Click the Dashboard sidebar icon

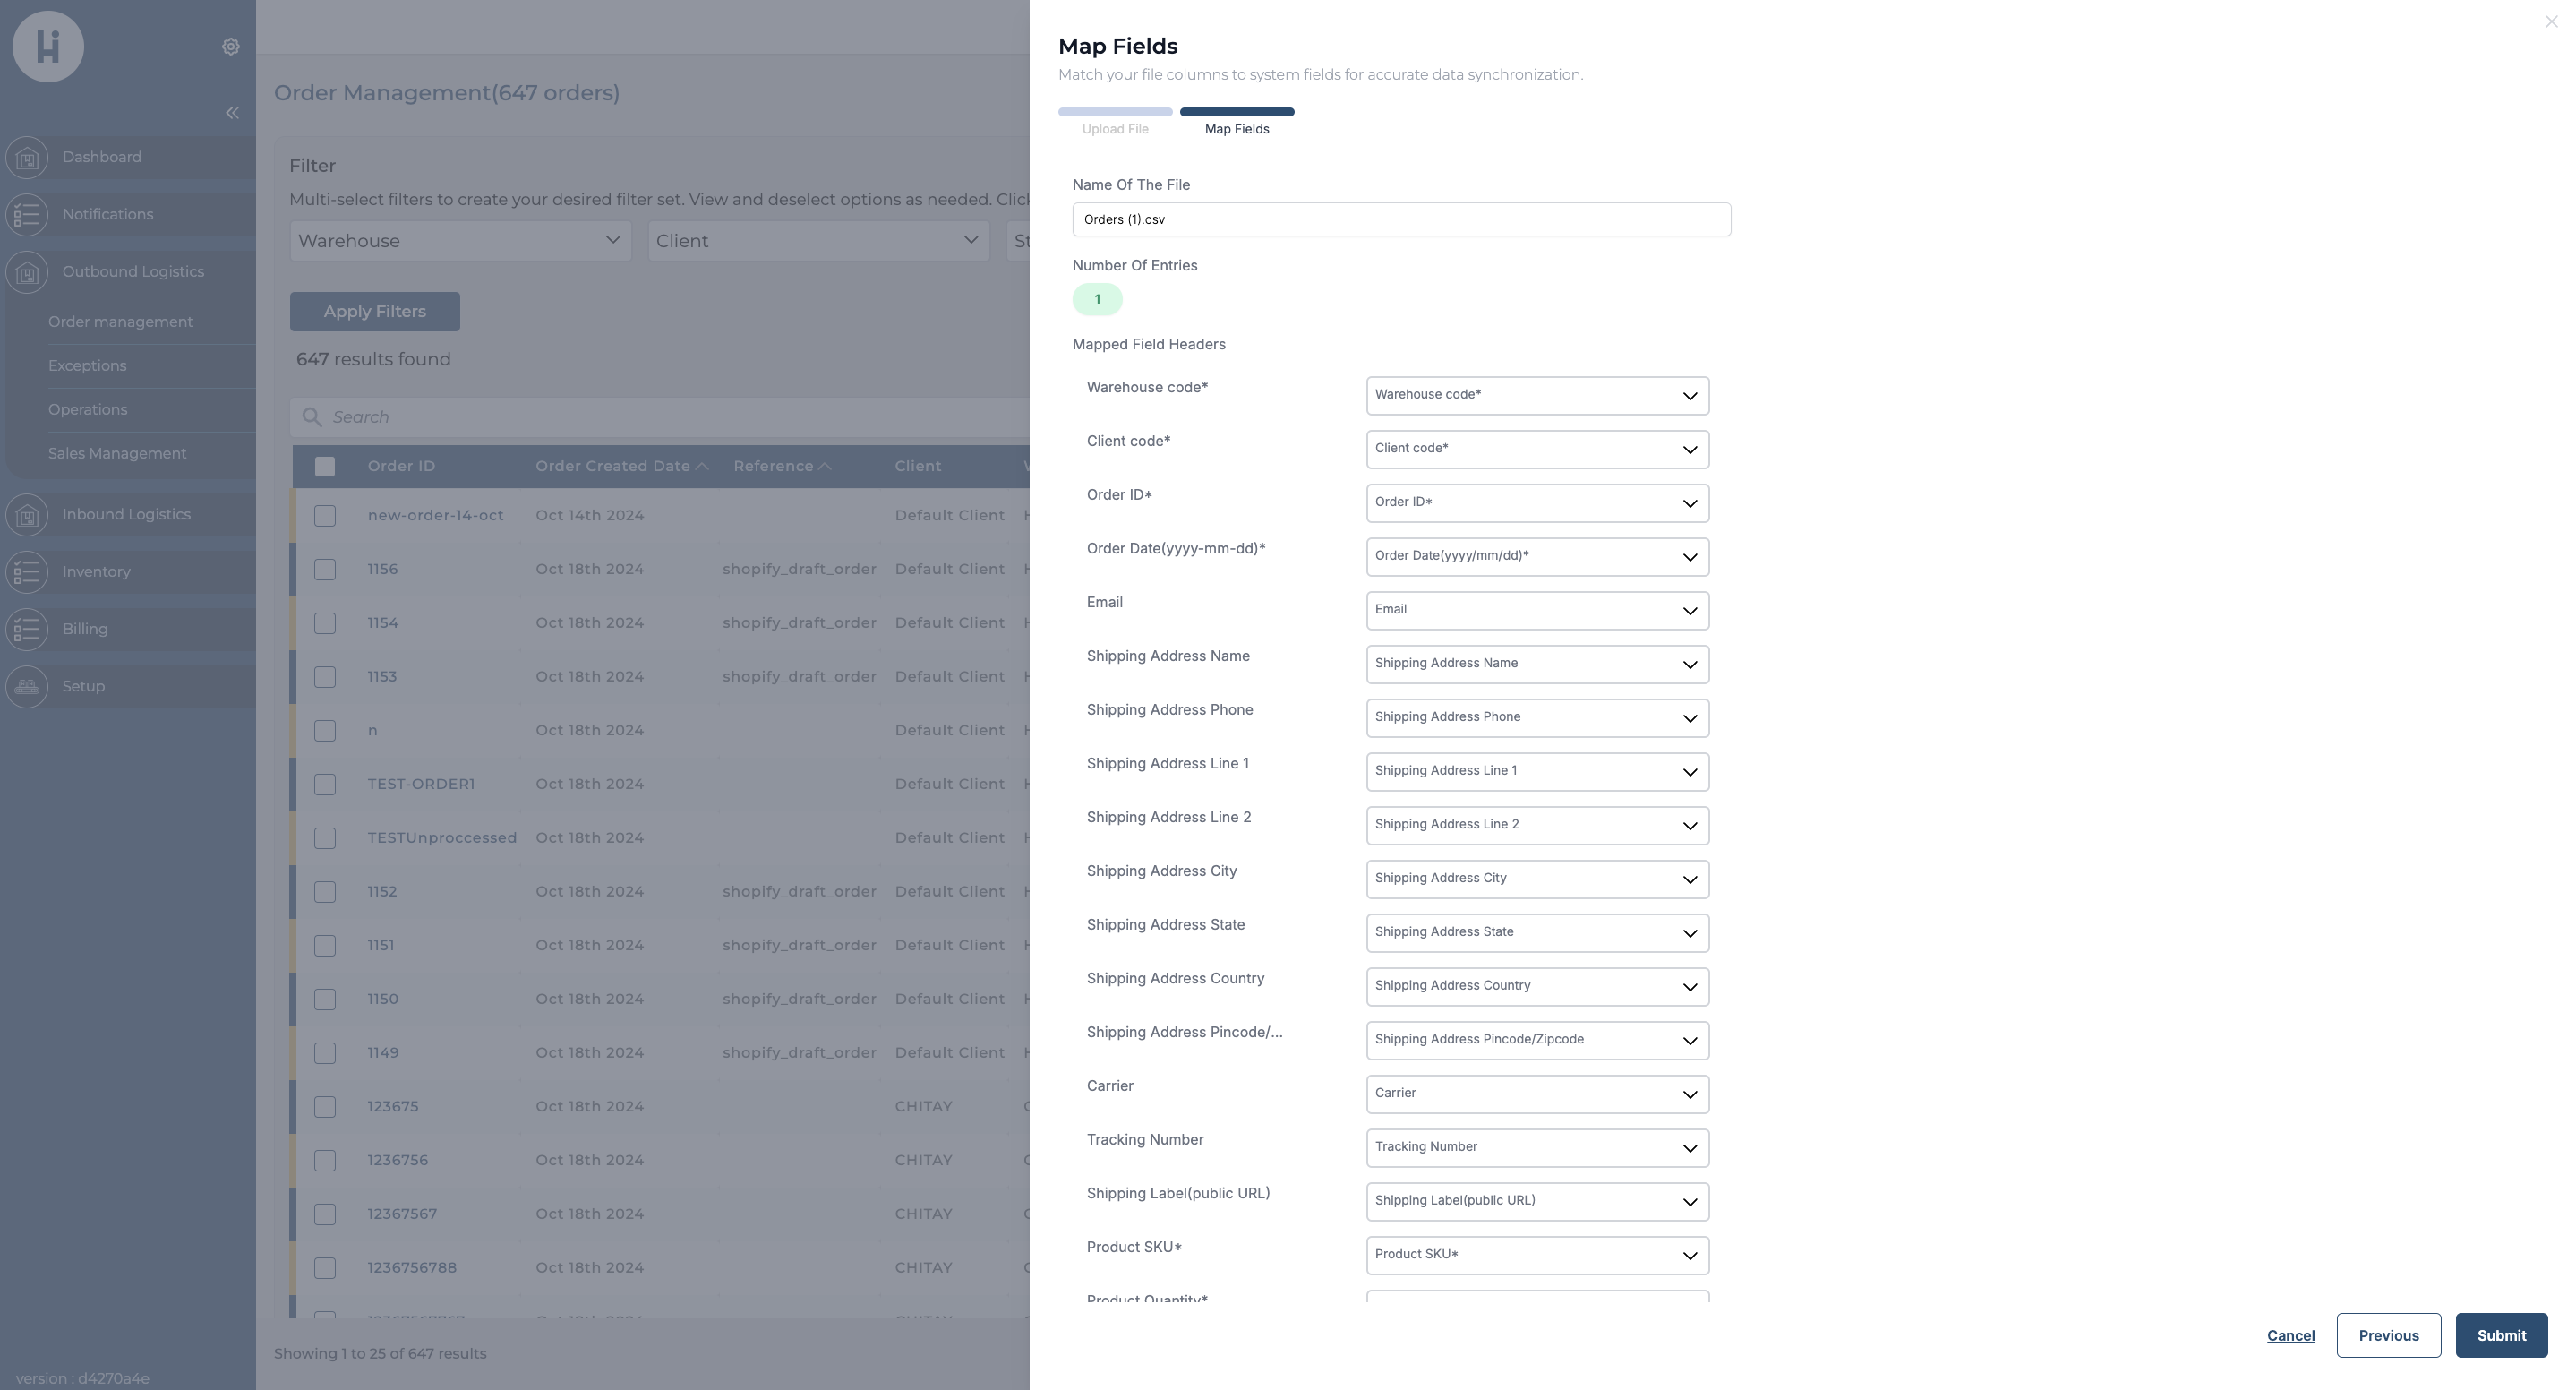point(27,158)
